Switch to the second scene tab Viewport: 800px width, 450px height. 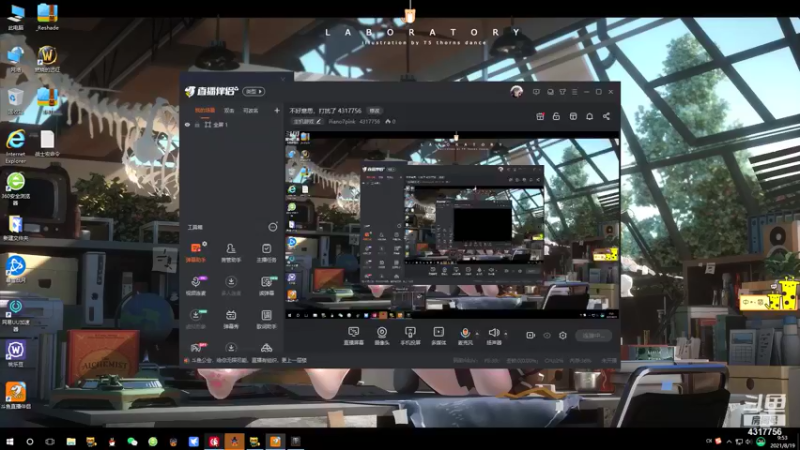(x=229, y=110)
